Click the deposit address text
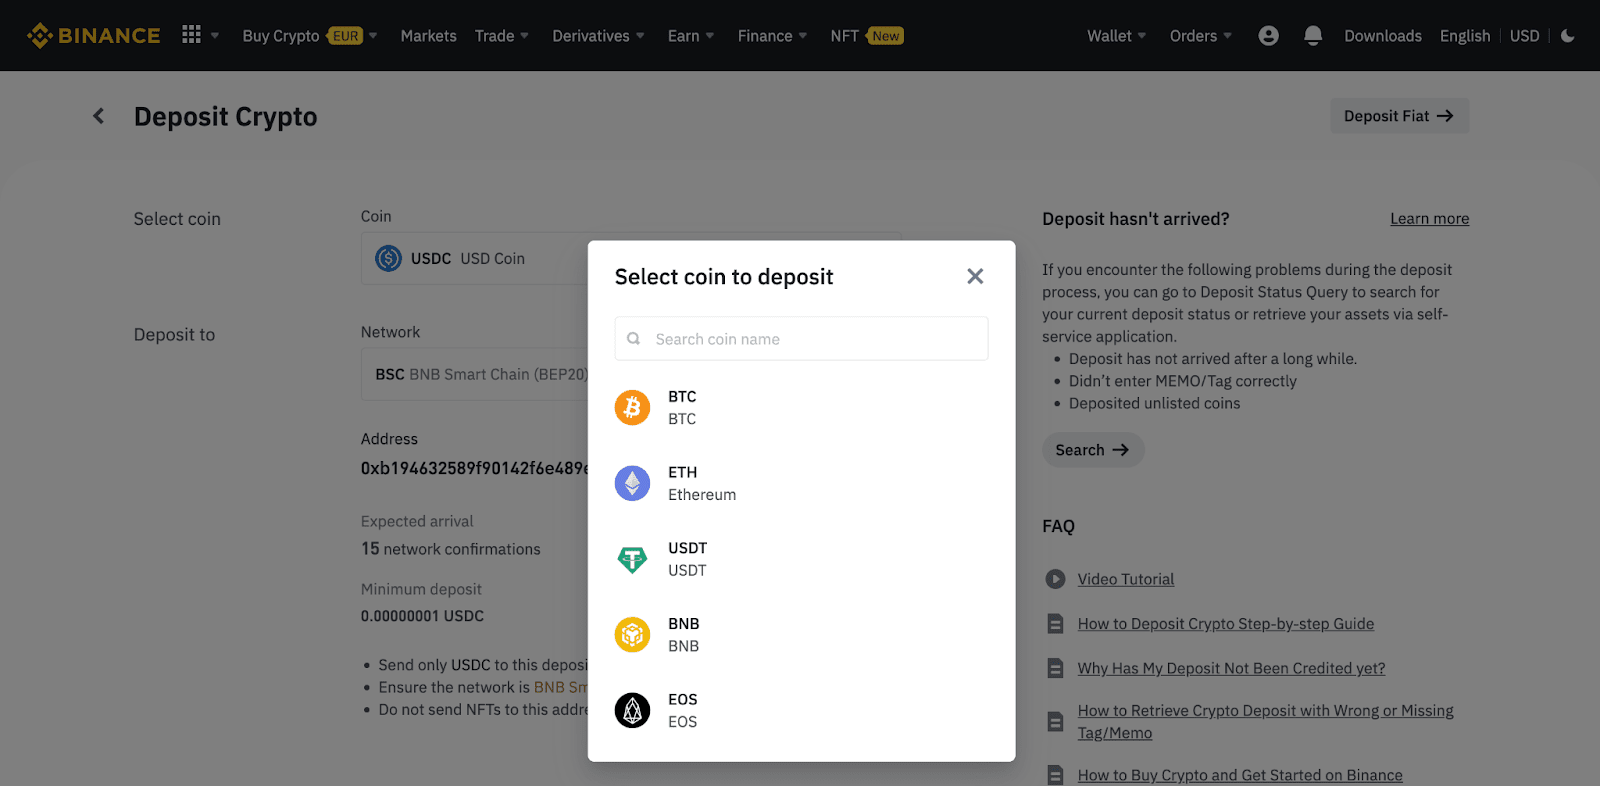1600x786 pixels. [475, 468]
